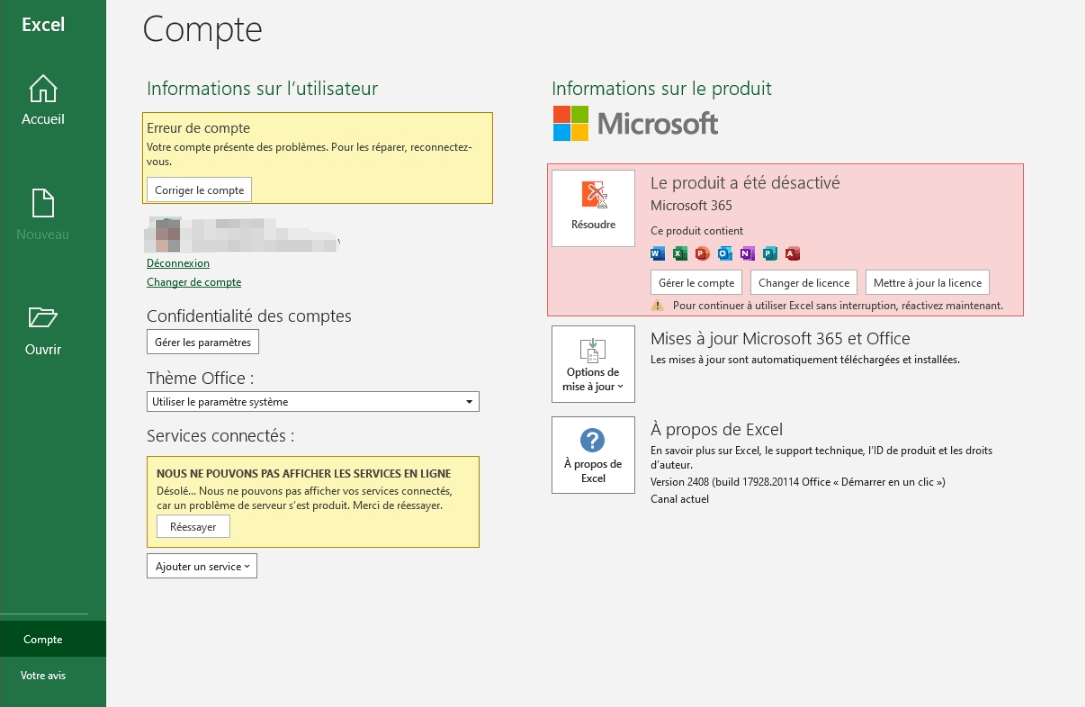The width and height of the screenshot is (1085, 707).
Task: Click the Outlook app icon in product list
Action: click(724, 254)
